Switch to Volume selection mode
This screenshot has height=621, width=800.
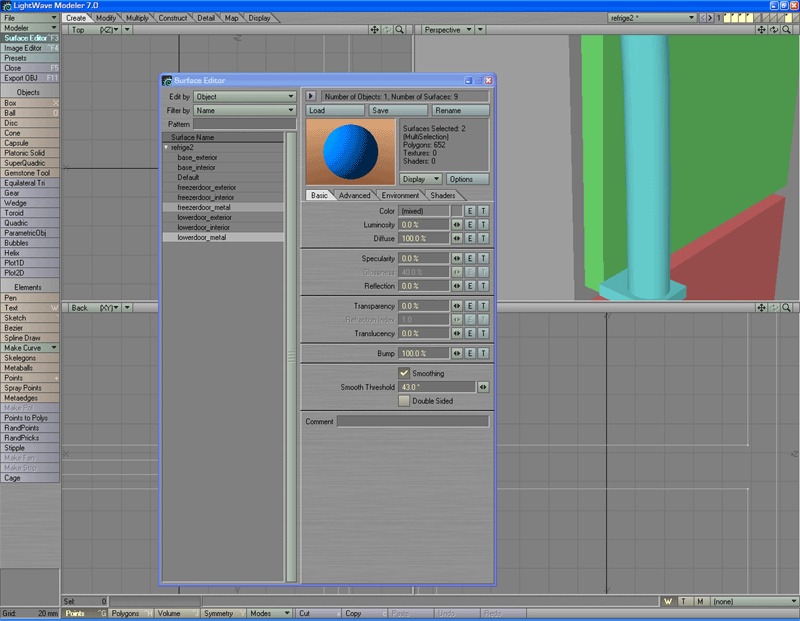click(x=177, y=613)
